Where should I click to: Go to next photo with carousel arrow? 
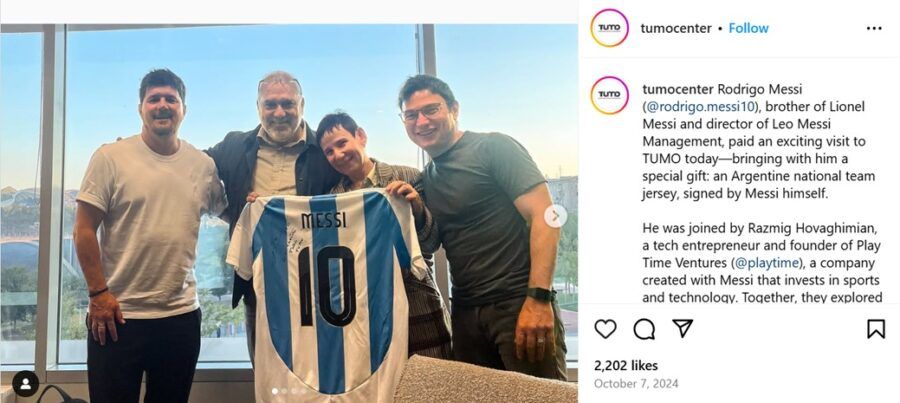click(556, 216)
